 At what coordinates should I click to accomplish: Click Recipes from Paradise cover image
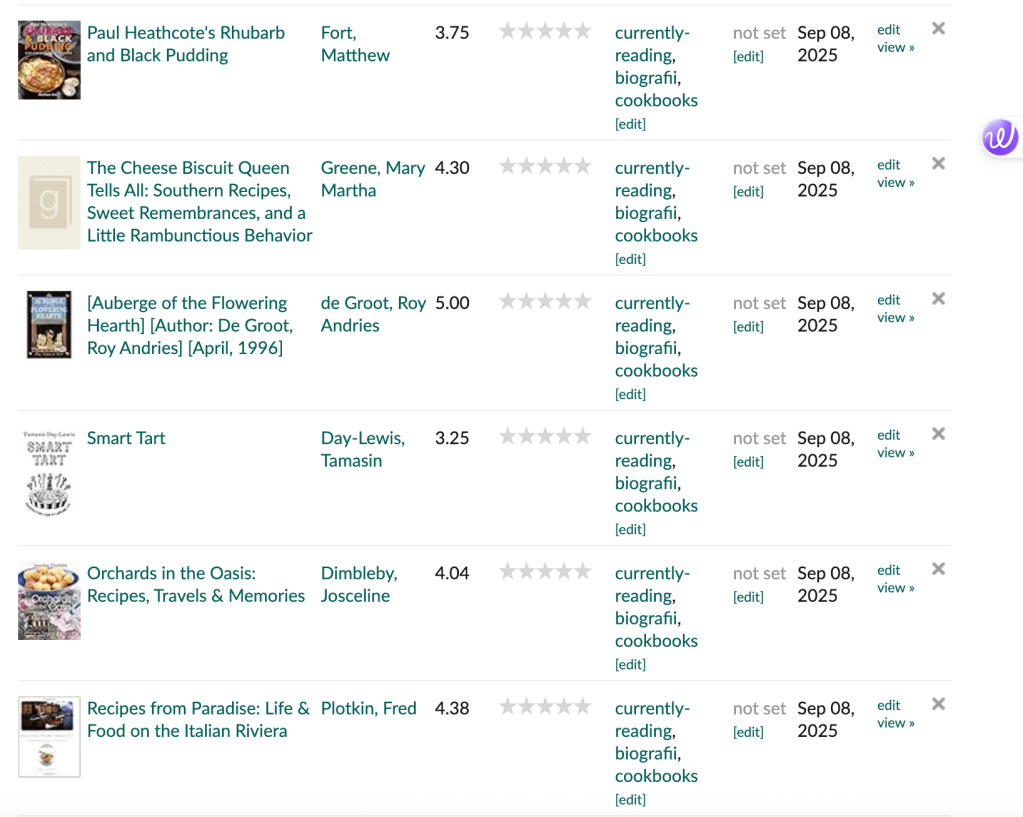[48, 737]
